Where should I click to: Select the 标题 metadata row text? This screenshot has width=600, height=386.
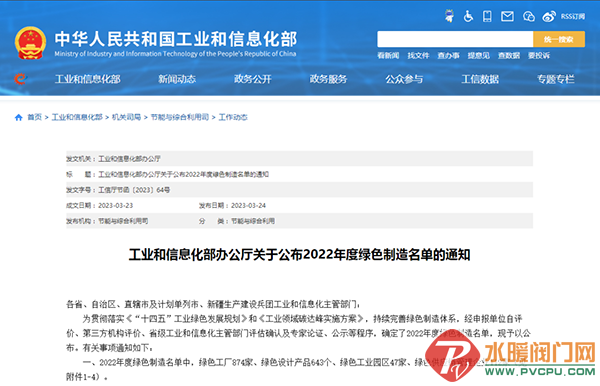168,174
